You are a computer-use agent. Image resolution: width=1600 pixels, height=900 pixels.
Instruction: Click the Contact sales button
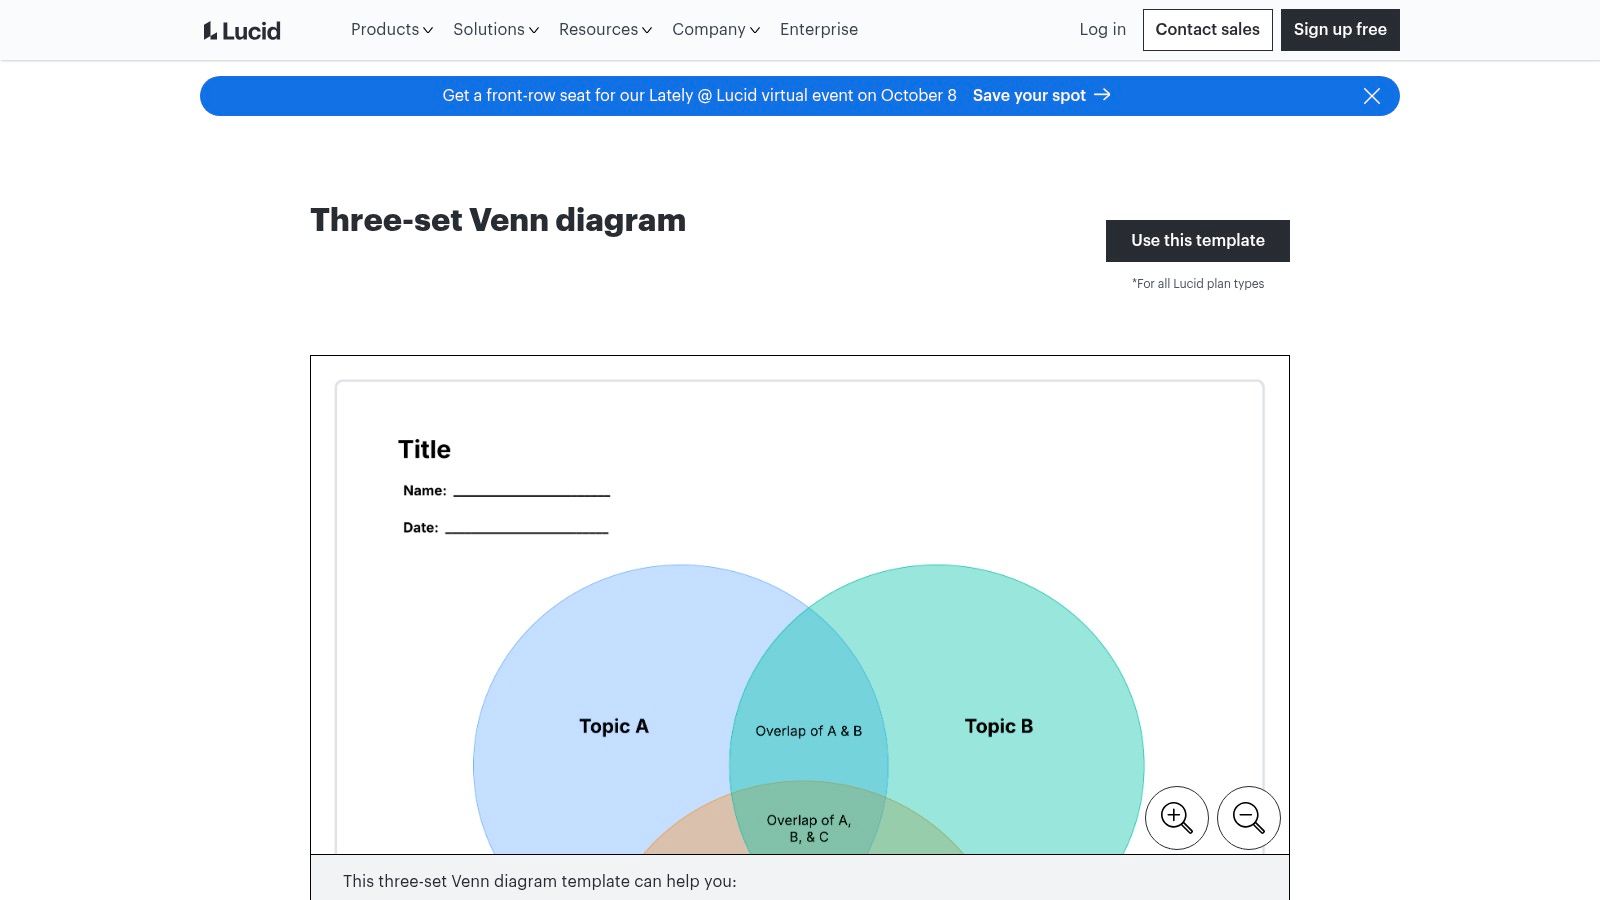[1208, 30]
